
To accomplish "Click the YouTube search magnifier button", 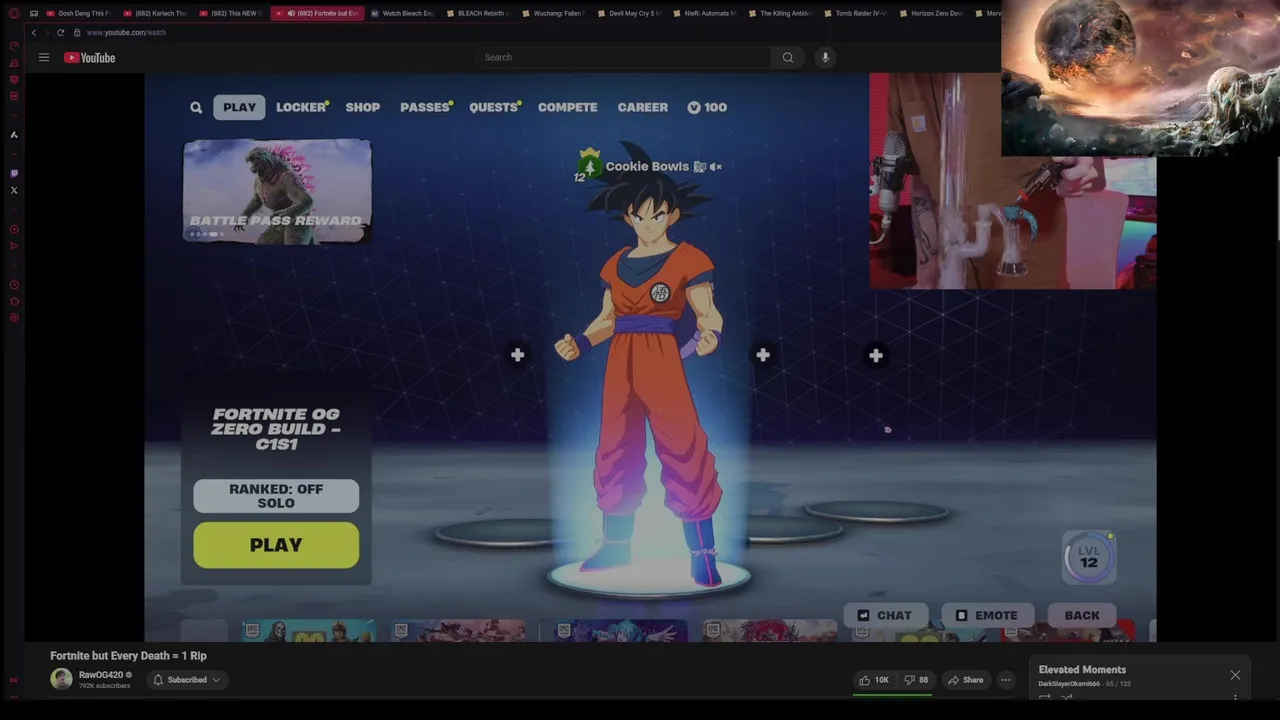I will pyautogui.click(x=788, y=57).
